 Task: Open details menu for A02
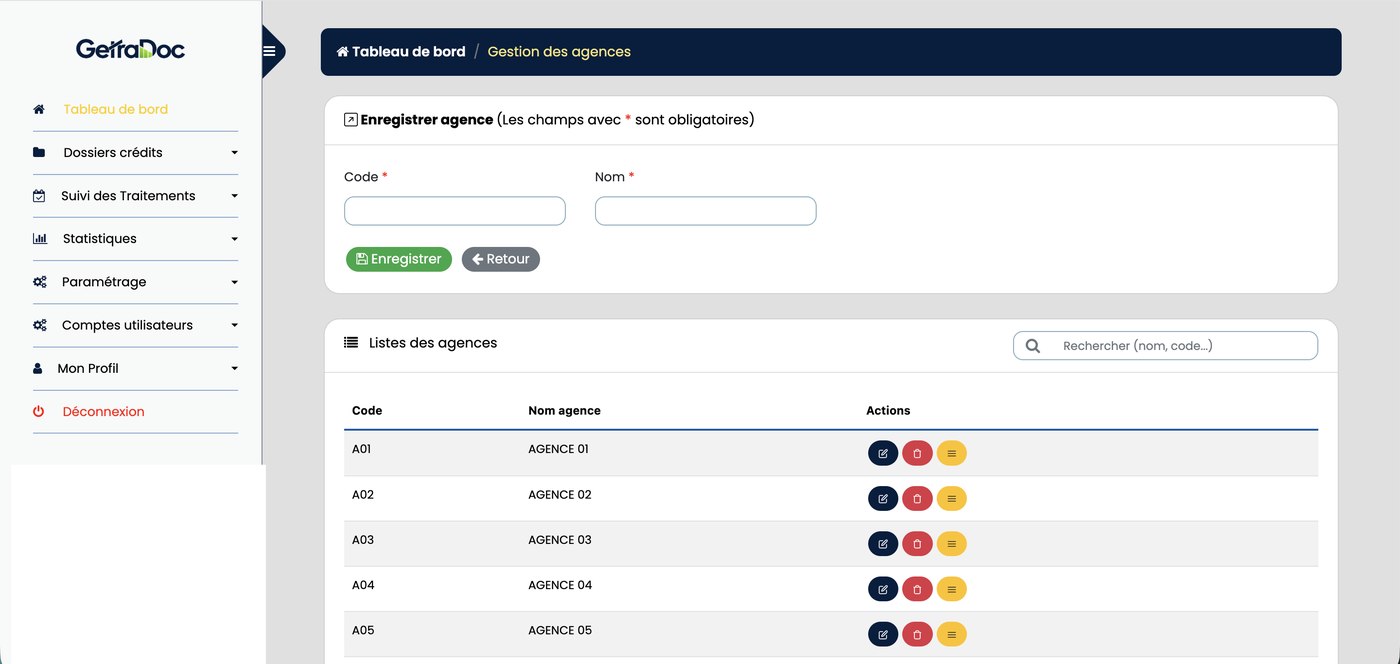pyautogui.click(x=952, y=499)
